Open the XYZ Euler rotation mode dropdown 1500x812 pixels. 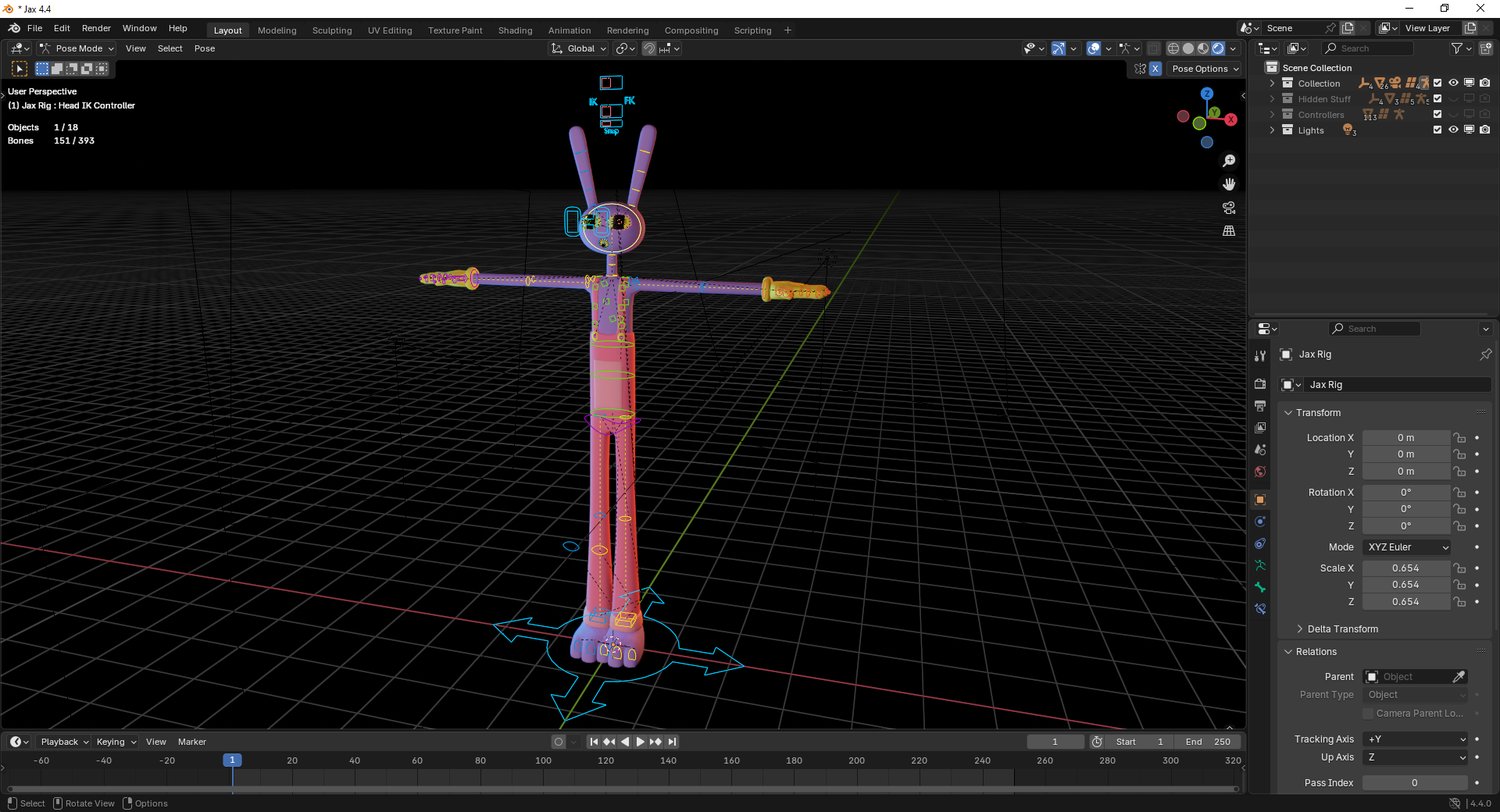click(x=1406, y=548)
